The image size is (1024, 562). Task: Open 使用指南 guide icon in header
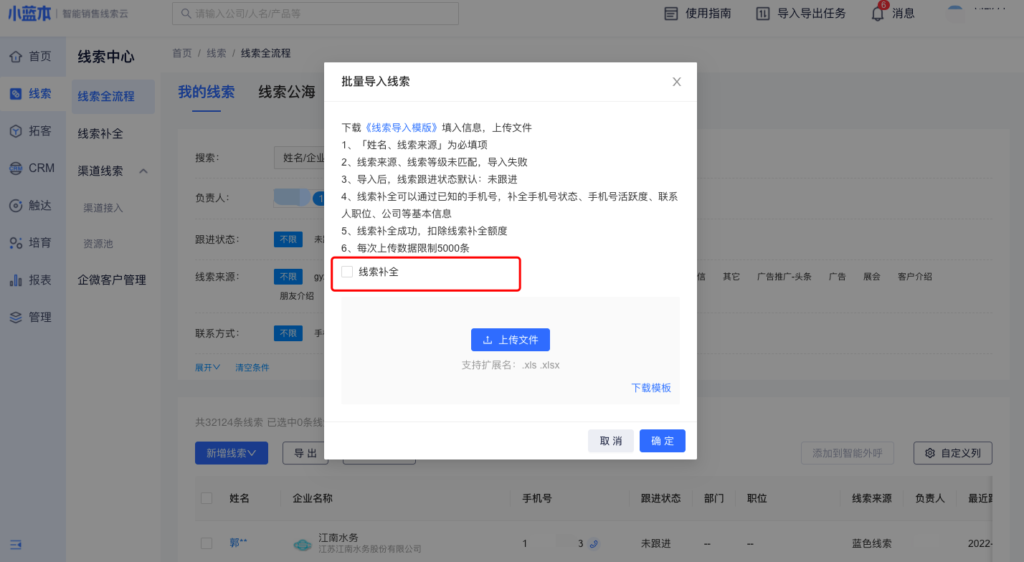tap(671, 14)
